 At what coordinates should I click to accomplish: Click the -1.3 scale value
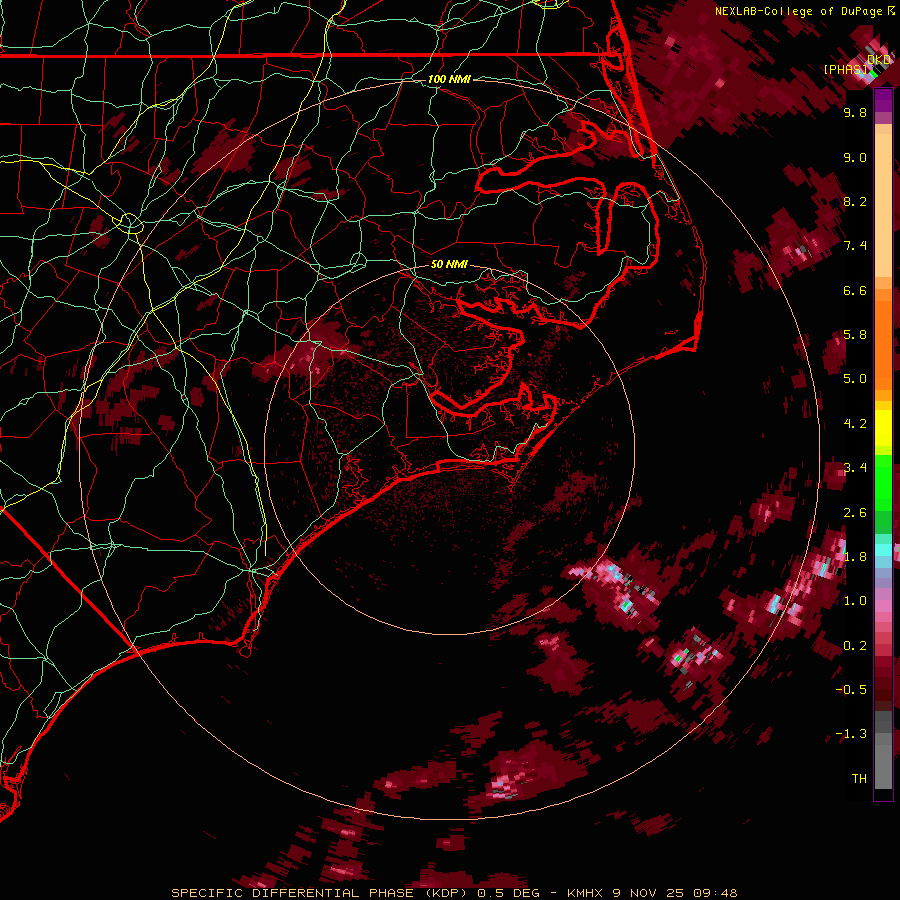pyautogui.click(x=851, y=734)
